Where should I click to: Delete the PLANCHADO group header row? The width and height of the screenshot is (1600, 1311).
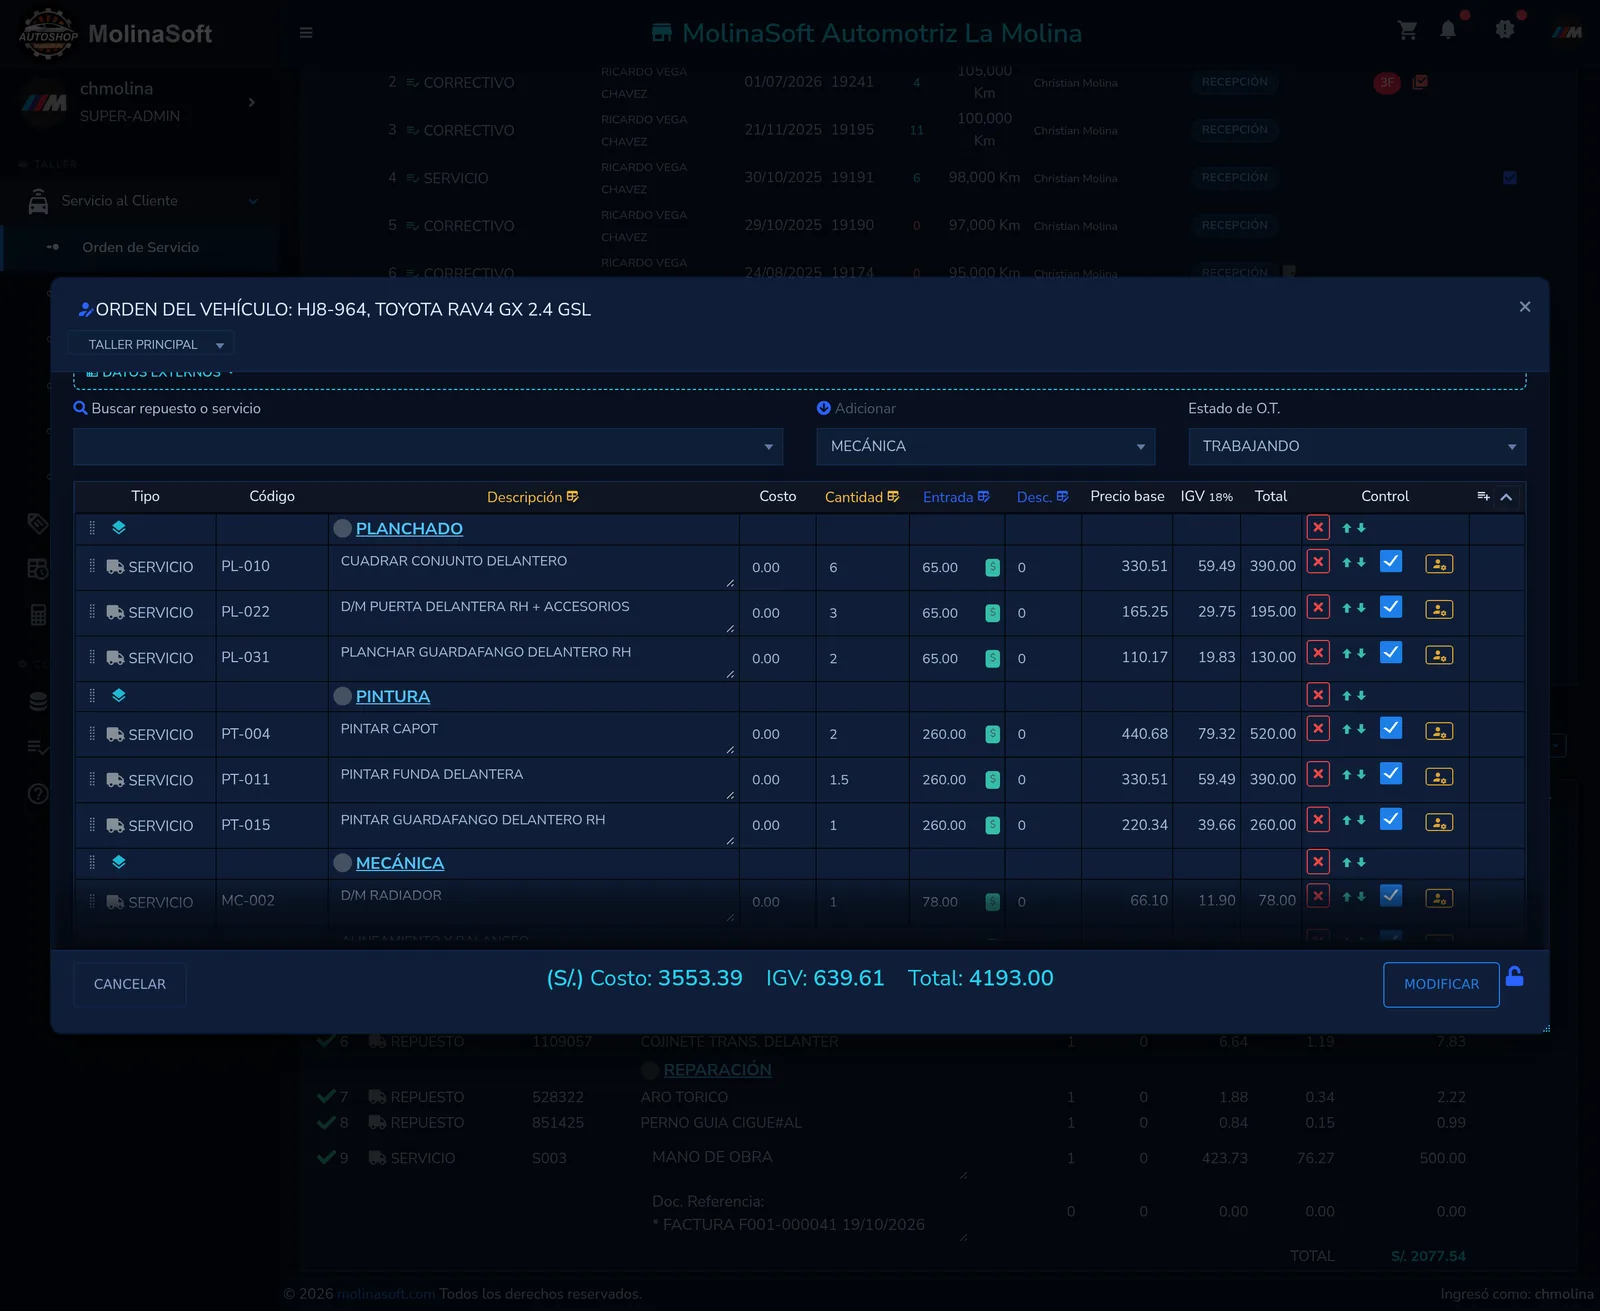tap(1318, 527)
